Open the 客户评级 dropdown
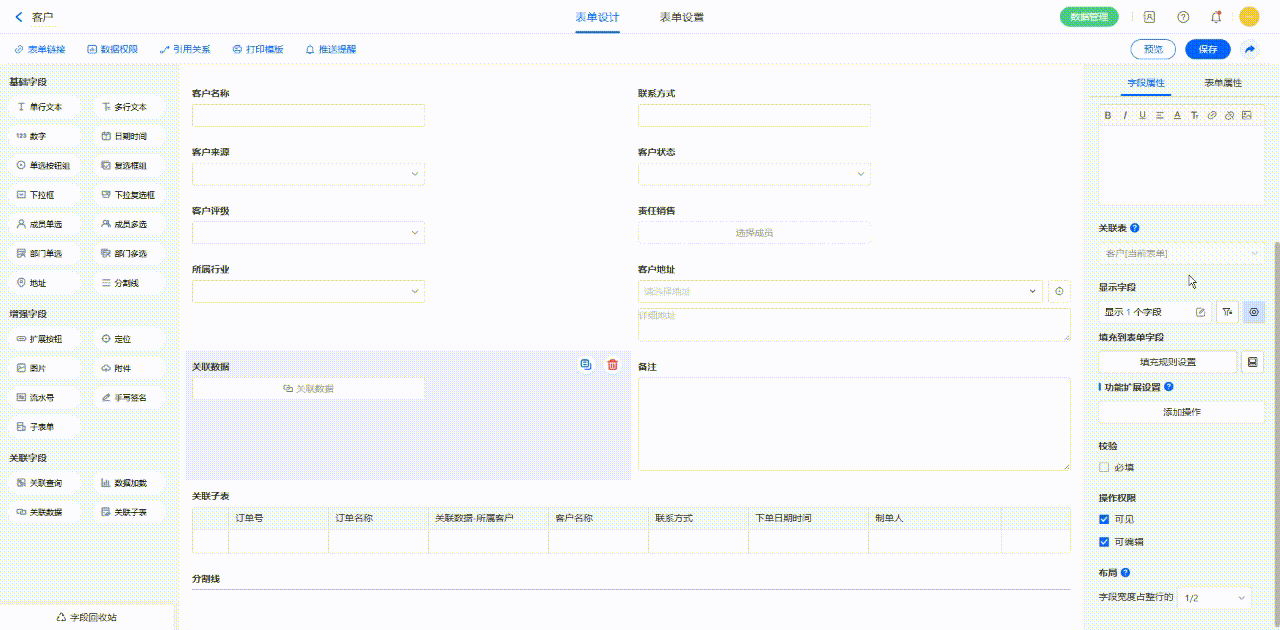 coord(308,233)
